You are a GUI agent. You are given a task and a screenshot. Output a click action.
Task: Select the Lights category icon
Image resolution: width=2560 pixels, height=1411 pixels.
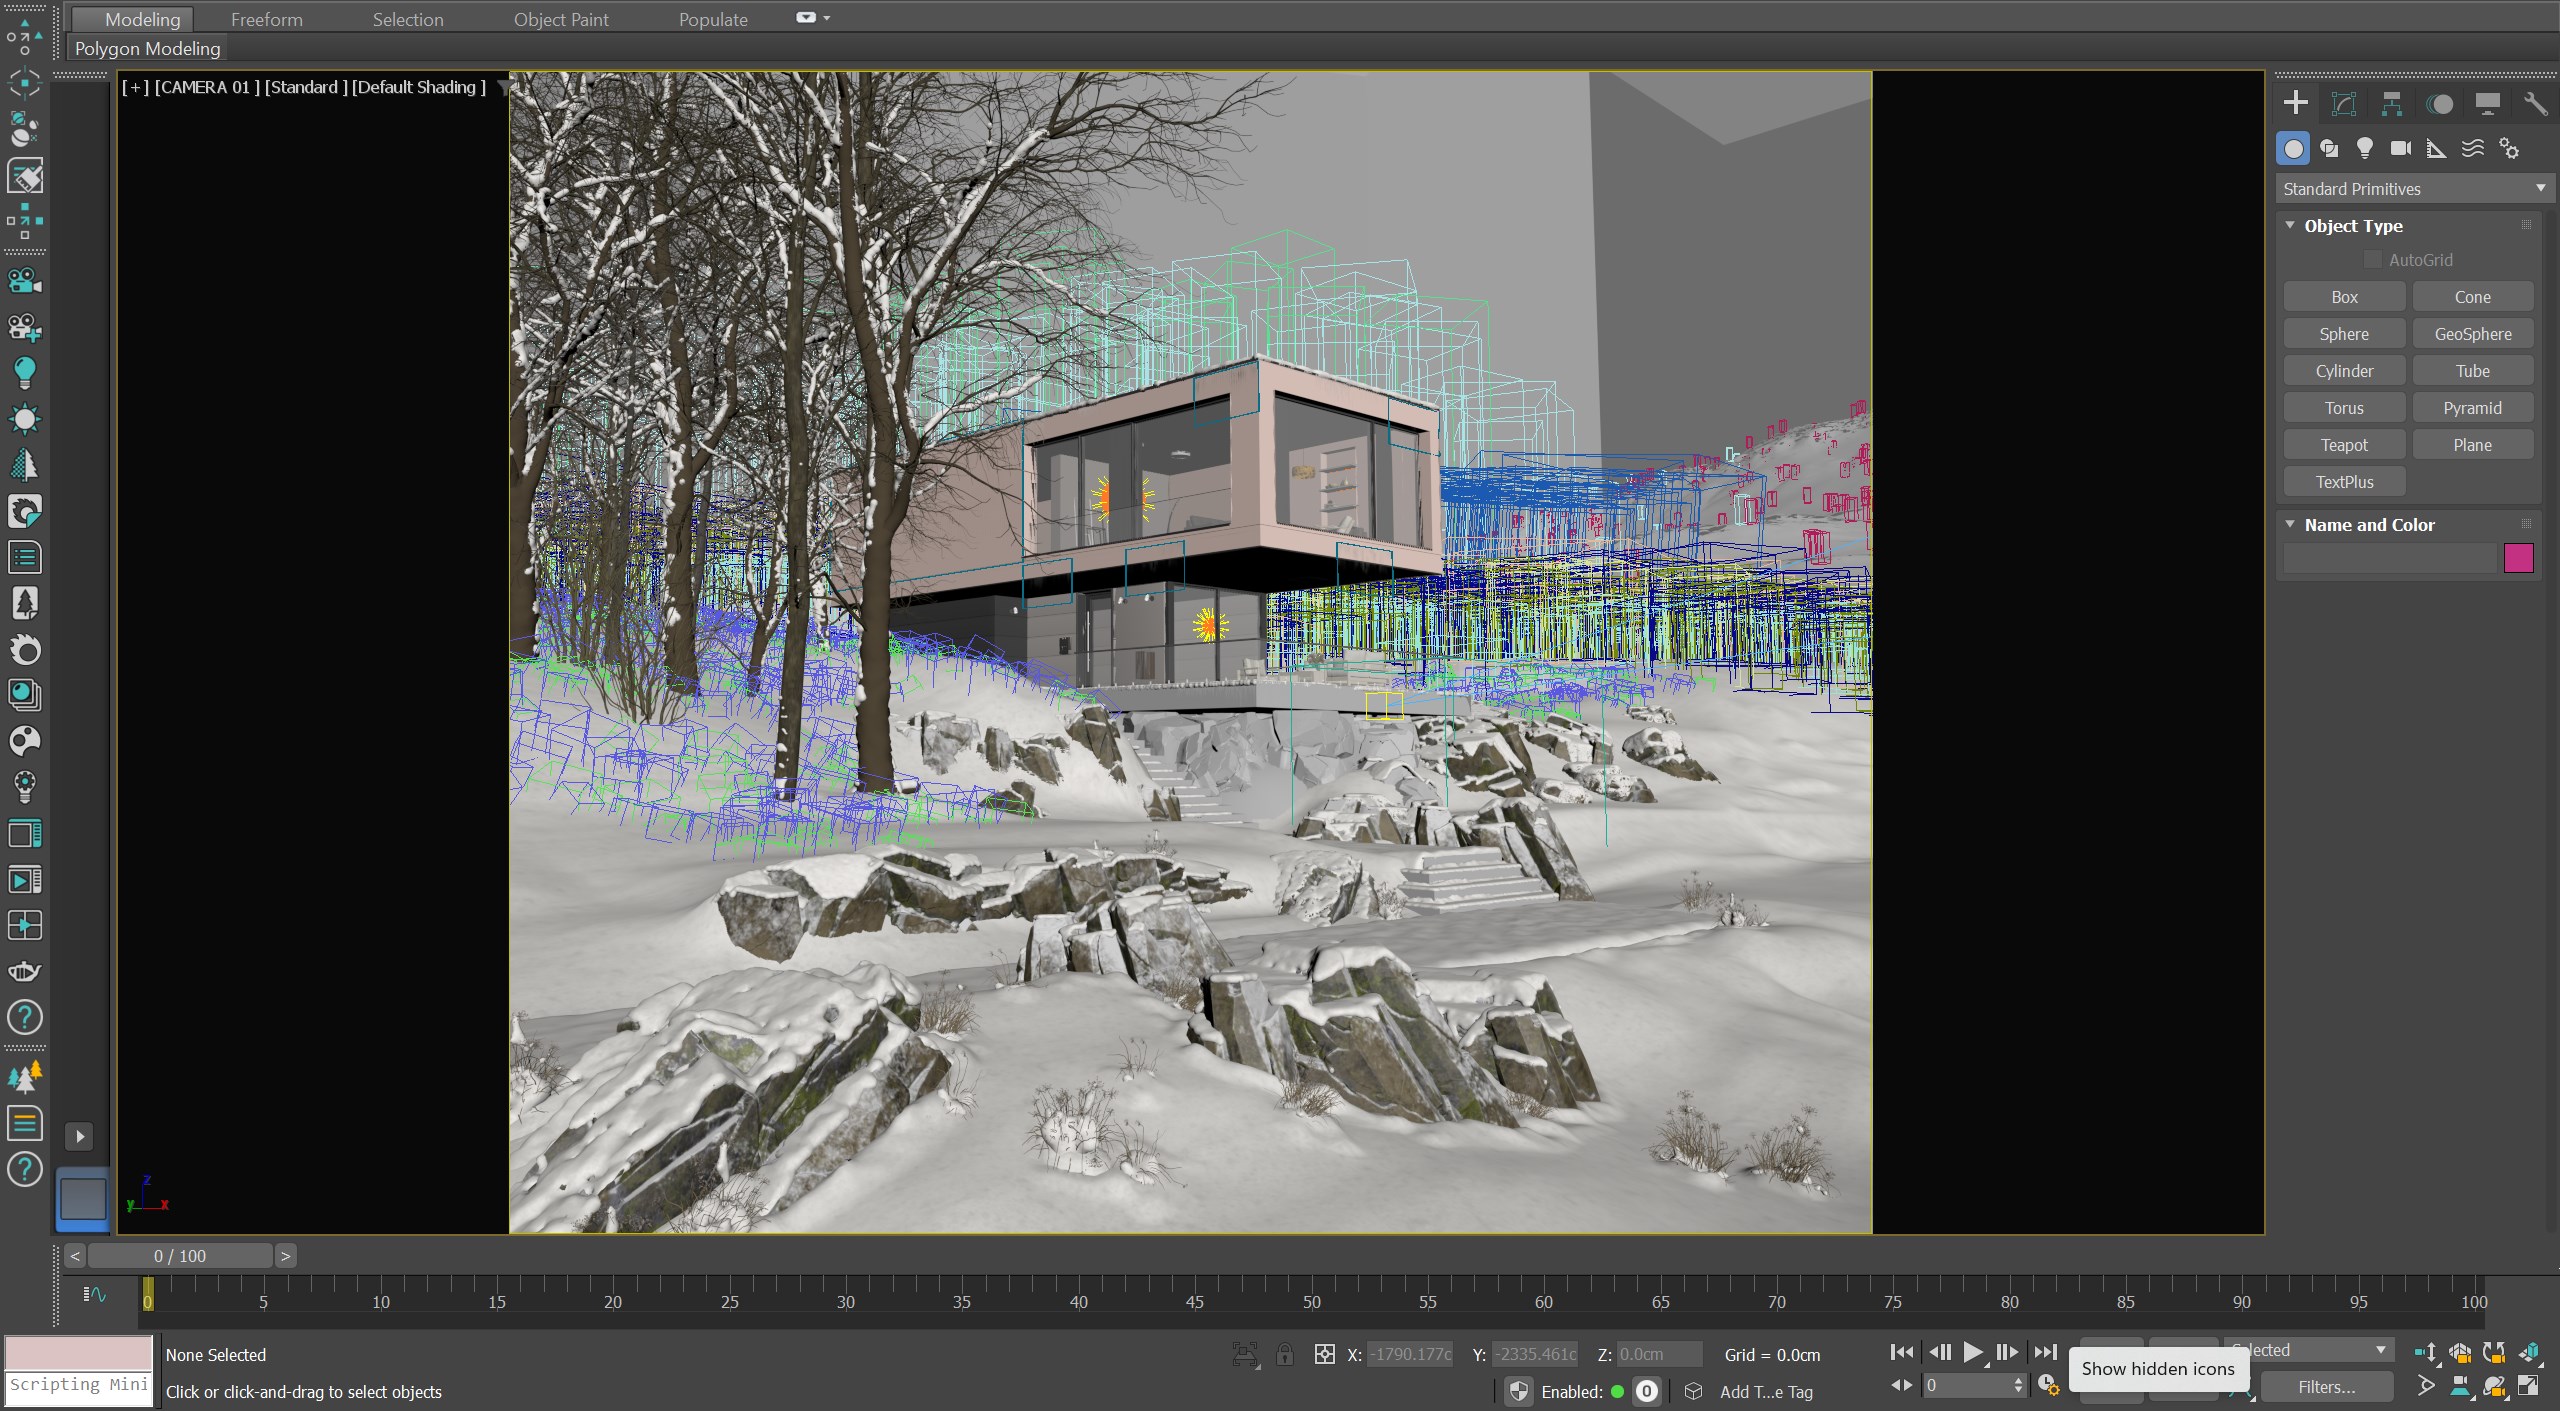tap(2364, 149)
